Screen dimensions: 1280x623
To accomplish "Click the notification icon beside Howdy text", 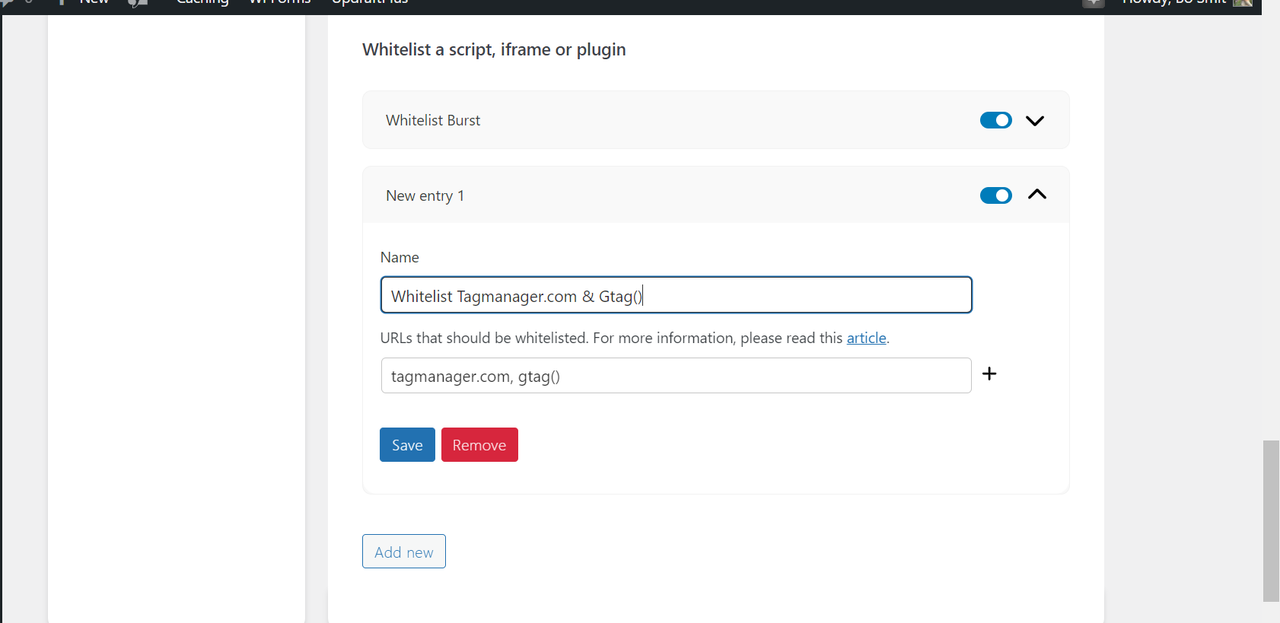I will pyautogui.click(x=1093, y=3).
